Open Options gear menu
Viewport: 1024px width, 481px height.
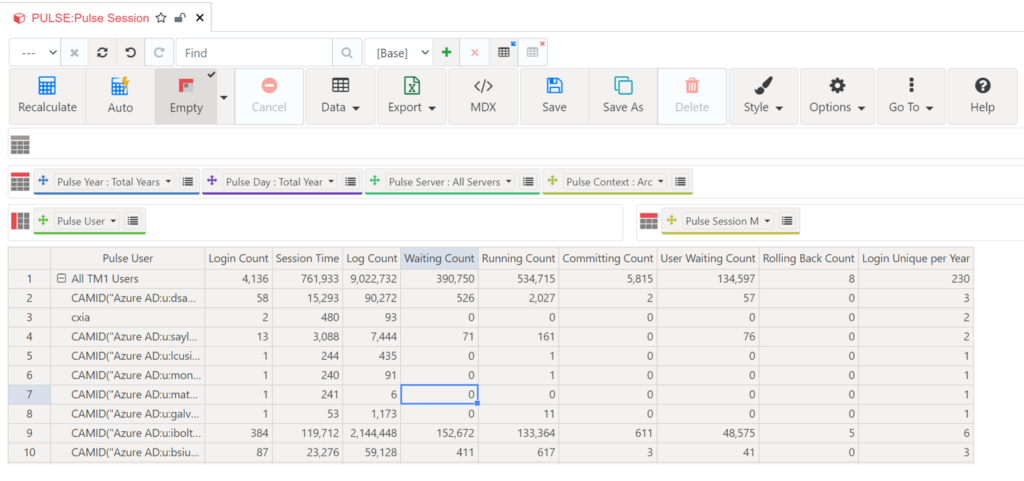click(x=837, y=96)
